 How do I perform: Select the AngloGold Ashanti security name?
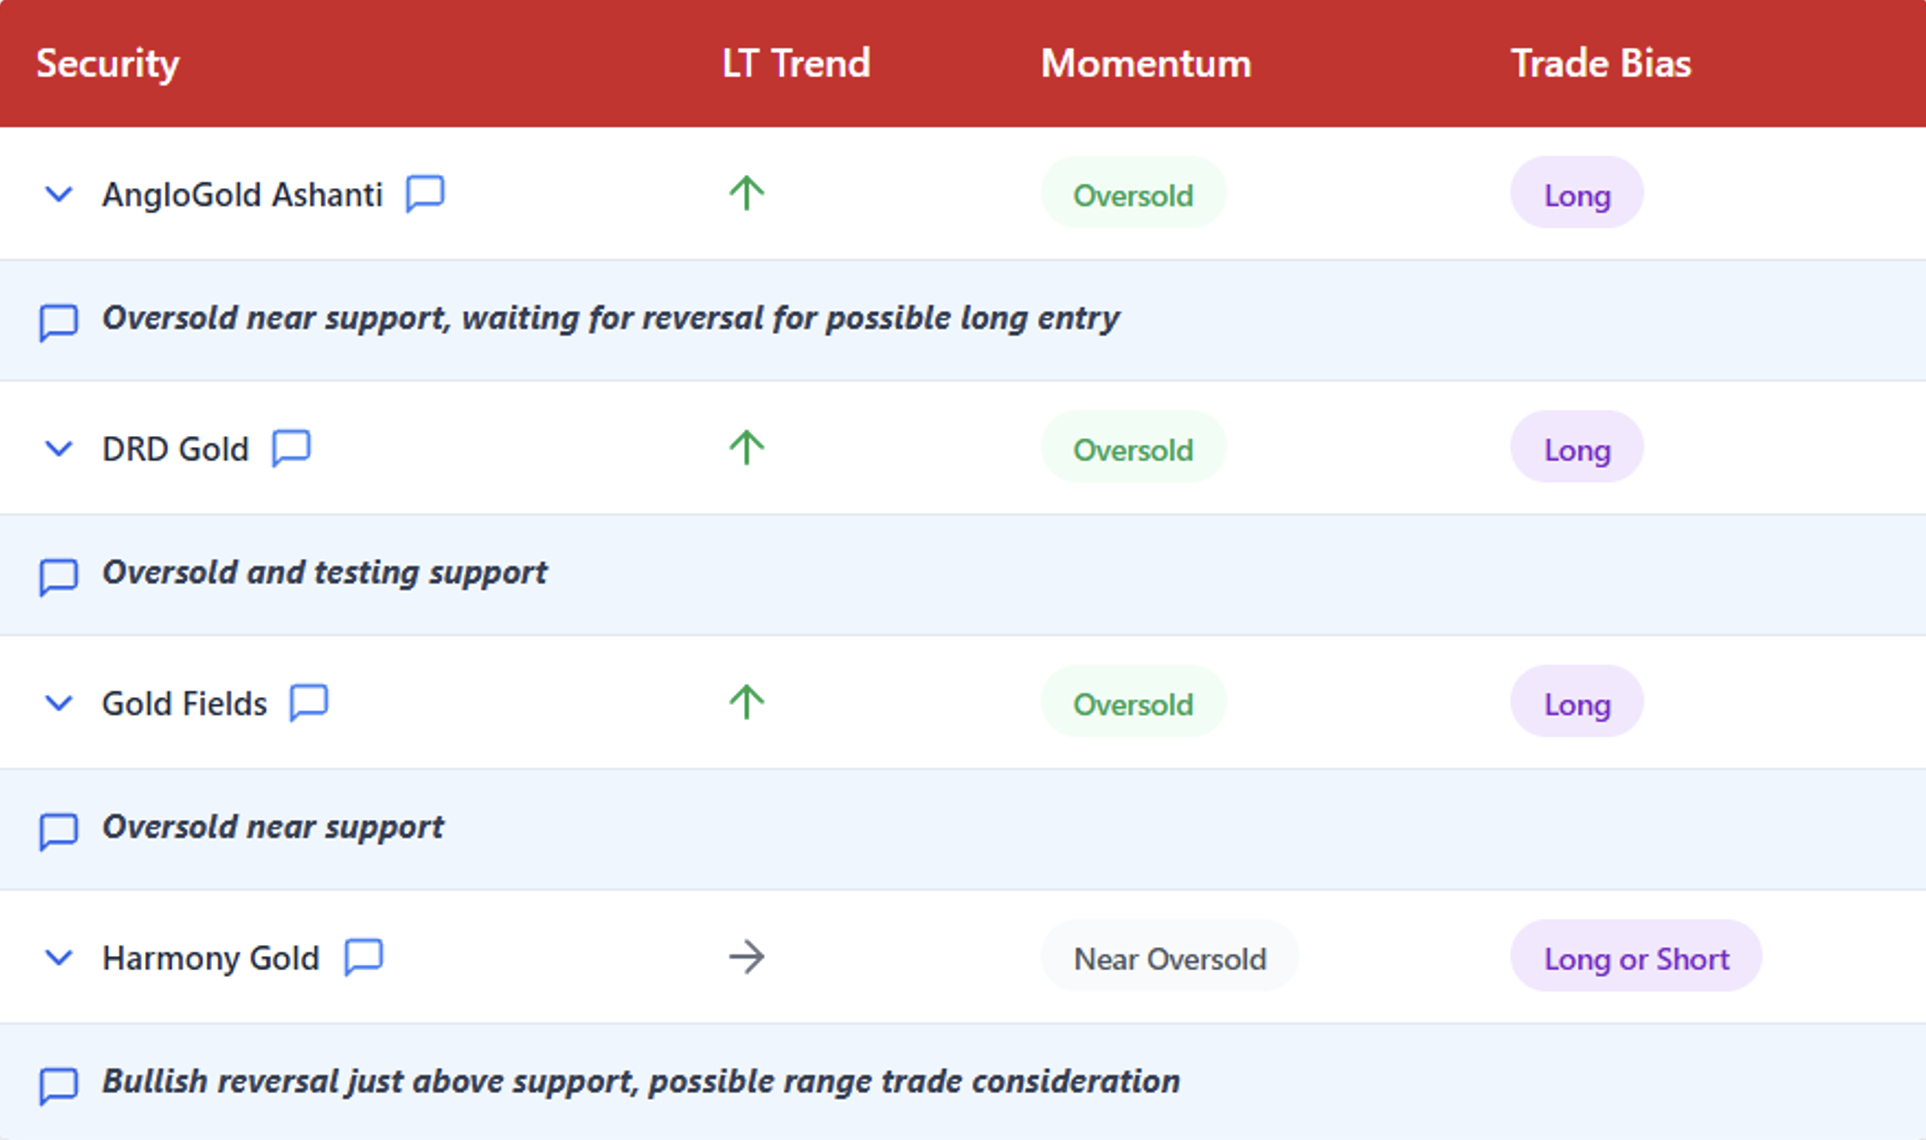242,194
